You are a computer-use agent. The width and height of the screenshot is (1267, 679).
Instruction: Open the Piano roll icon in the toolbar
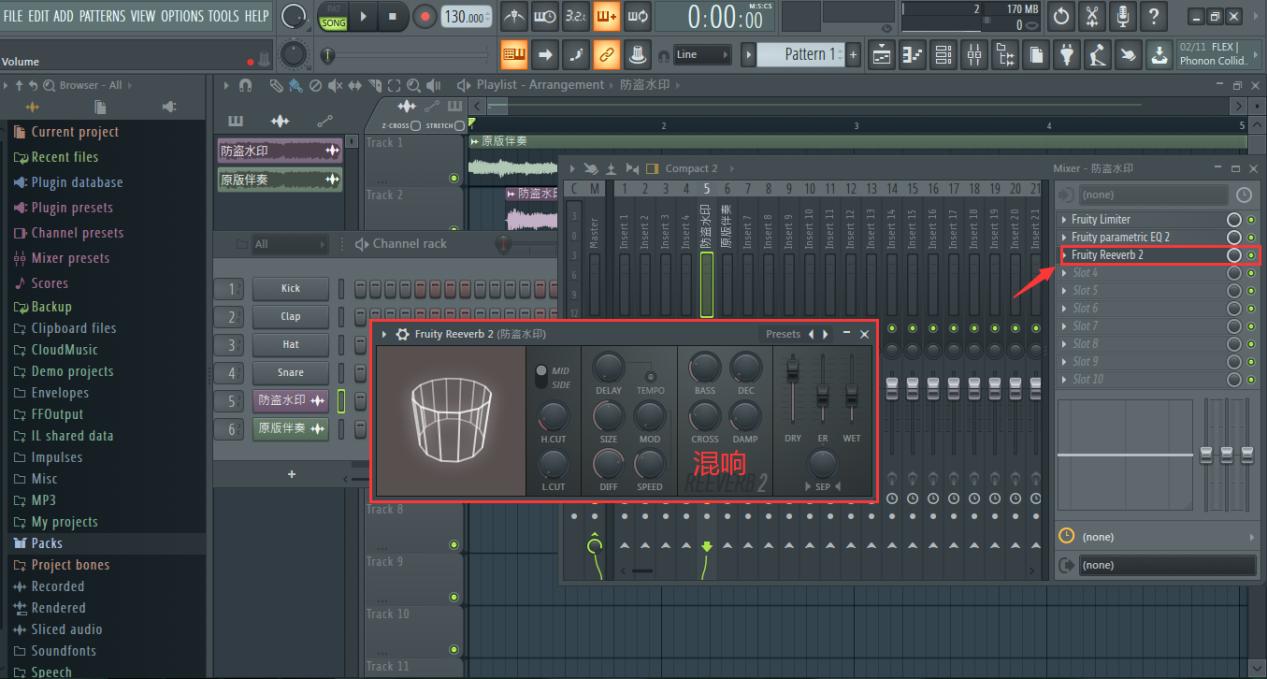click(912, 55)
